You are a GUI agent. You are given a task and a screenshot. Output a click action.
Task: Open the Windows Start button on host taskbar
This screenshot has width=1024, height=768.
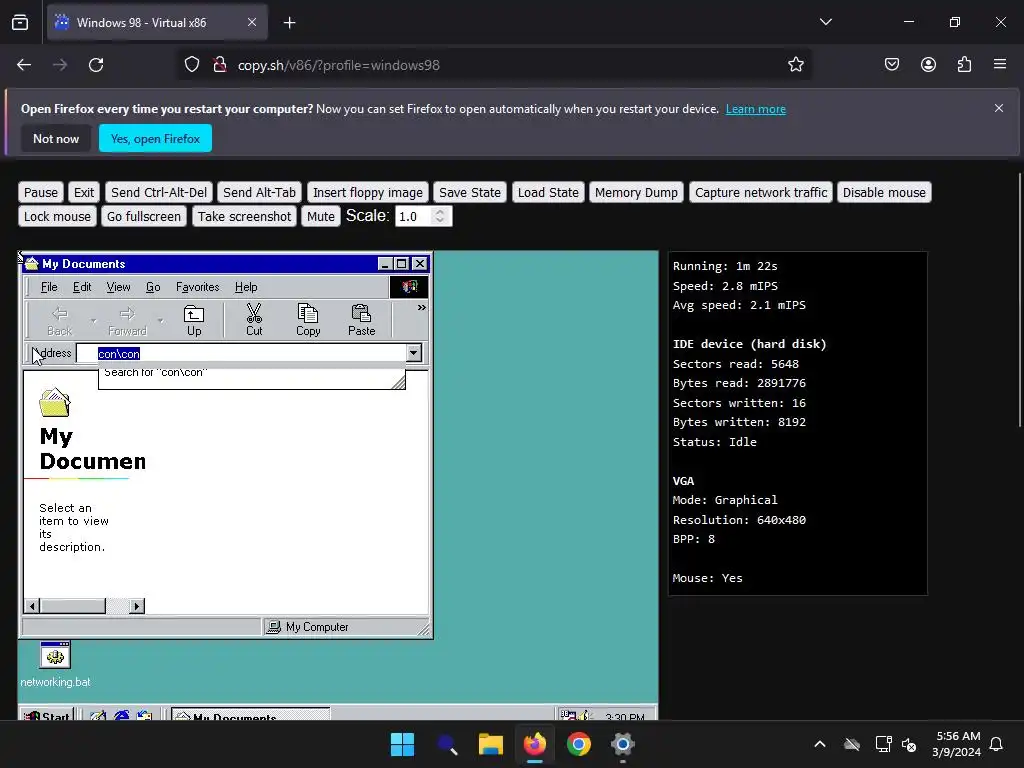402,744
